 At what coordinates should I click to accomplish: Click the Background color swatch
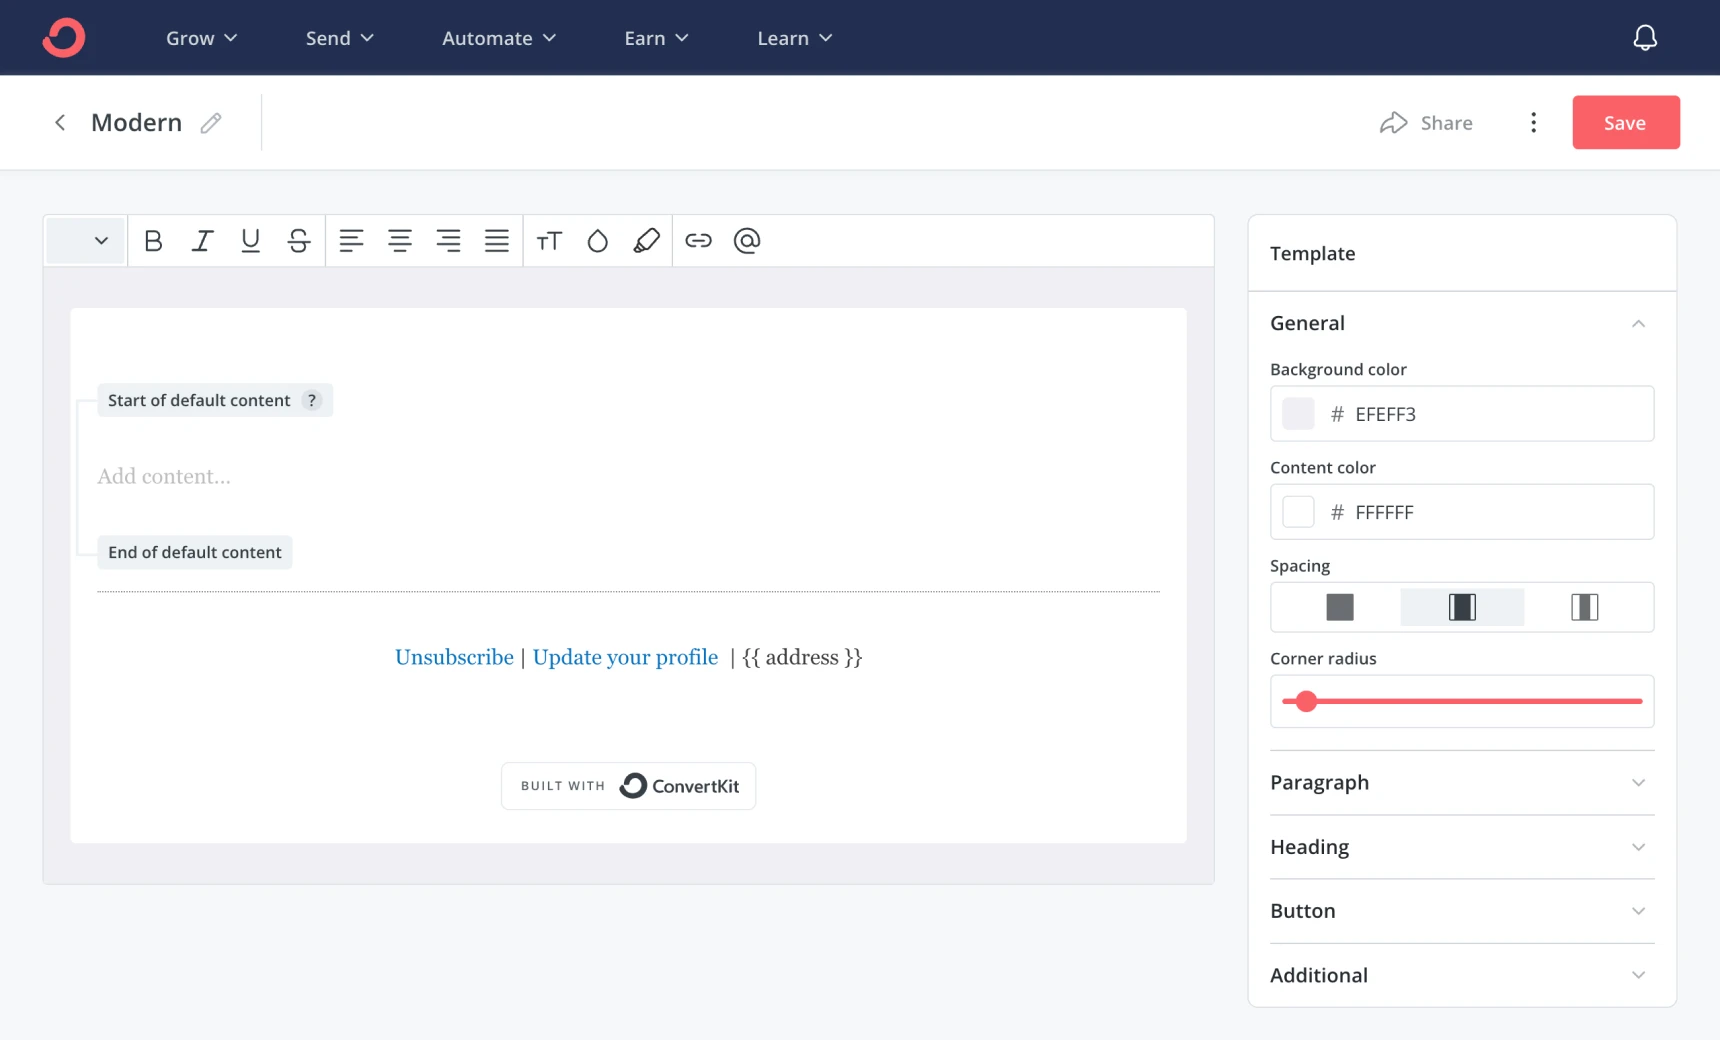point(1298,414)
